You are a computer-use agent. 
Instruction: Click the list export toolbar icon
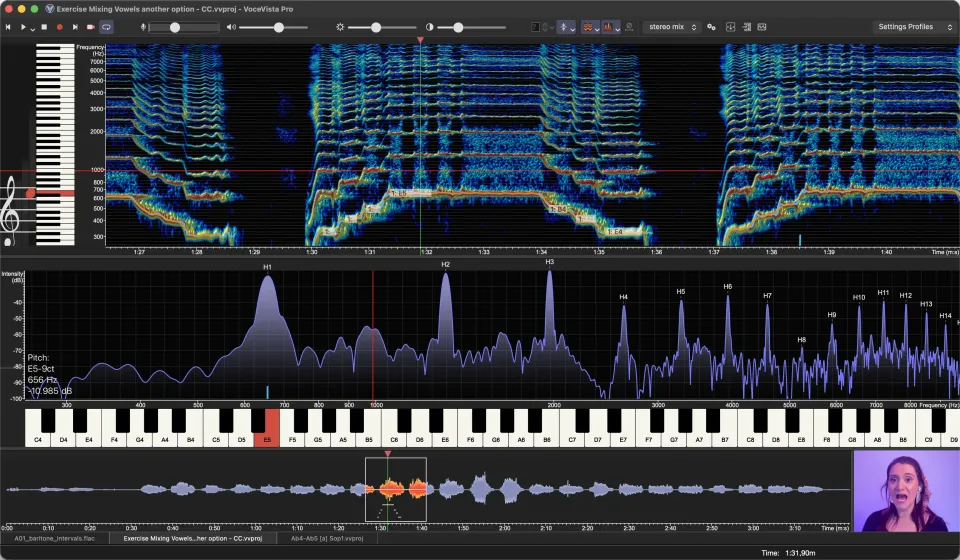(747, 27)
